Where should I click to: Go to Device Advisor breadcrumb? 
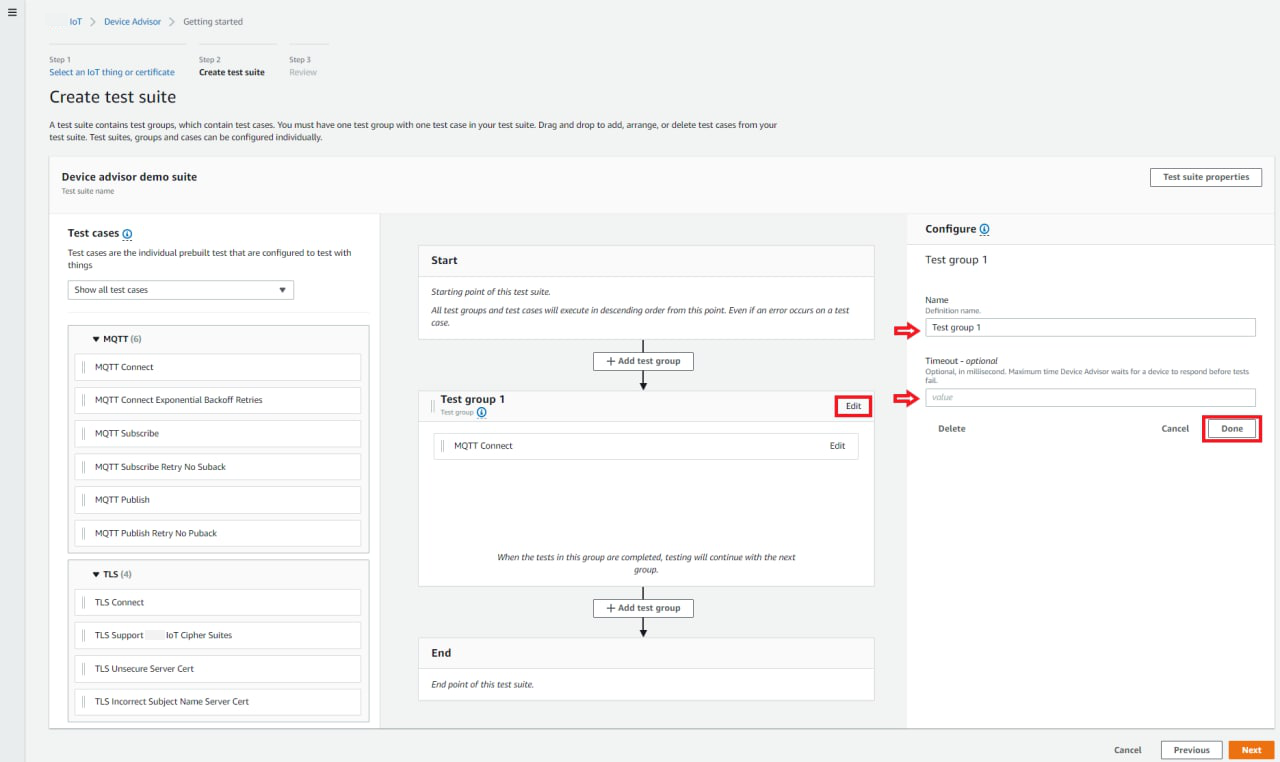point(132,21)
